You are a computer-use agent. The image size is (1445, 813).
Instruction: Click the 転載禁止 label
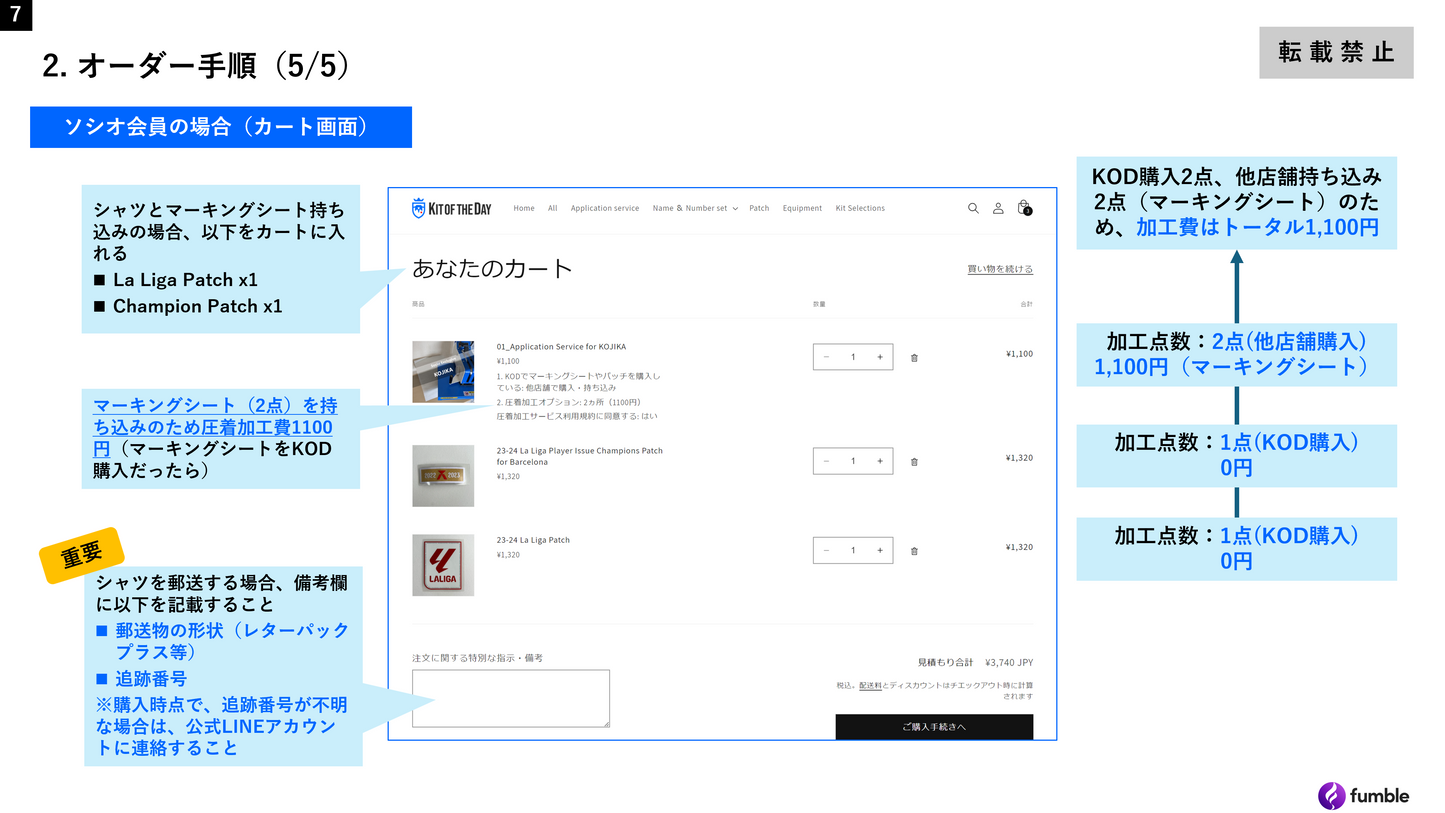pos(1336,53)
